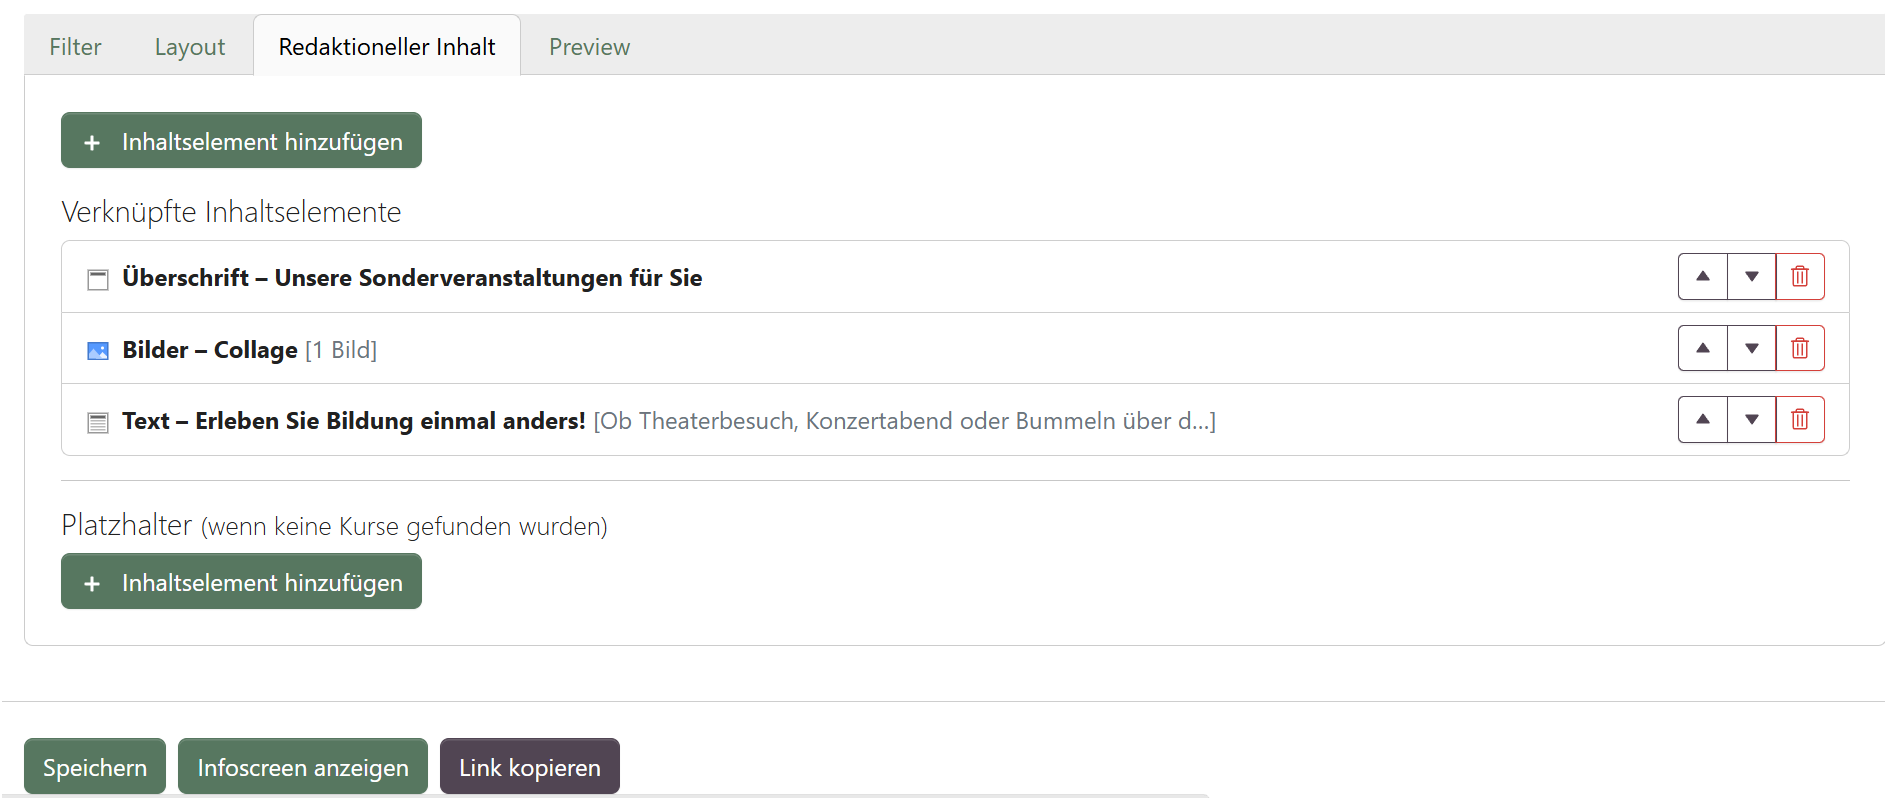Move Text element up
The height and width of the screenshot is (800, 1887).
coord(1703,419)
